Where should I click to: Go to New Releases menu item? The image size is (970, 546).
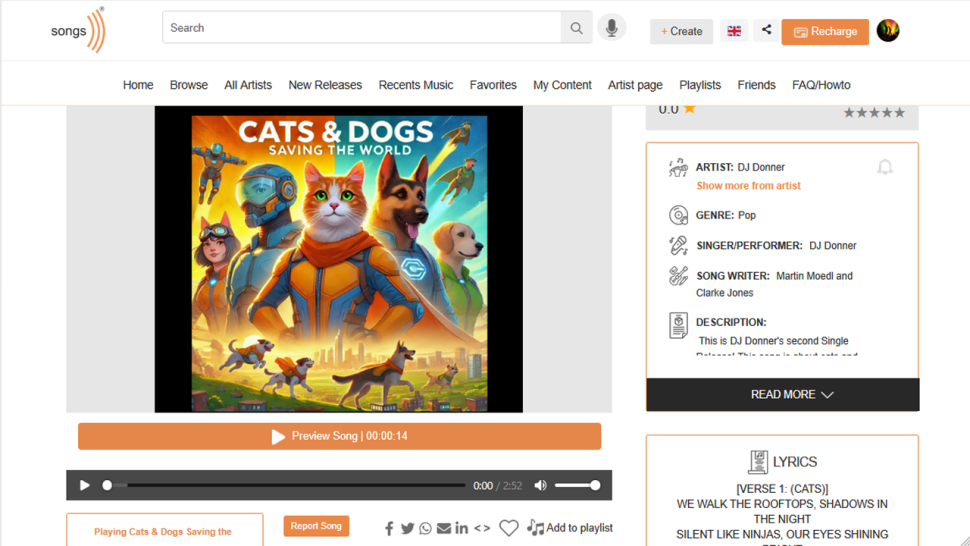point(325,85)
